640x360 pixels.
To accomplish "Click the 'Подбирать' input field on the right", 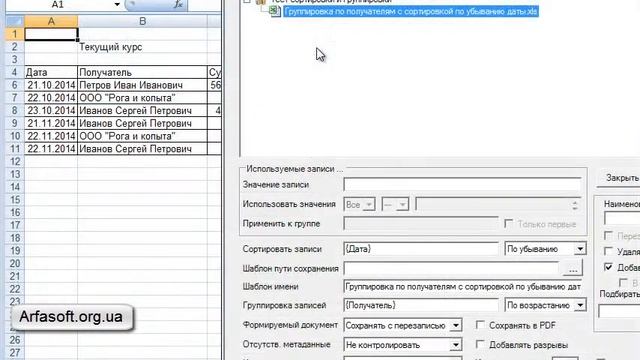I will pos(619,311).
